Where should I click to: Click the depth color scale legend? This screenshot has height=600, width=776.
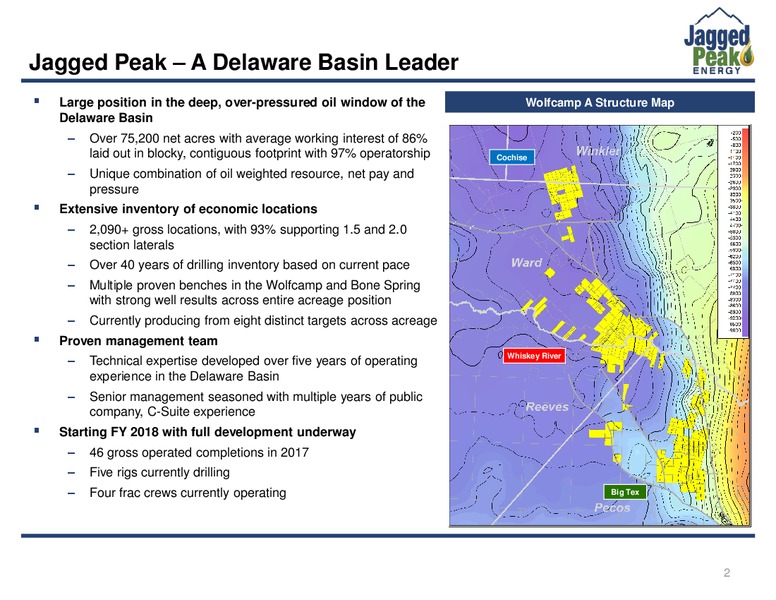coord(733,232)
